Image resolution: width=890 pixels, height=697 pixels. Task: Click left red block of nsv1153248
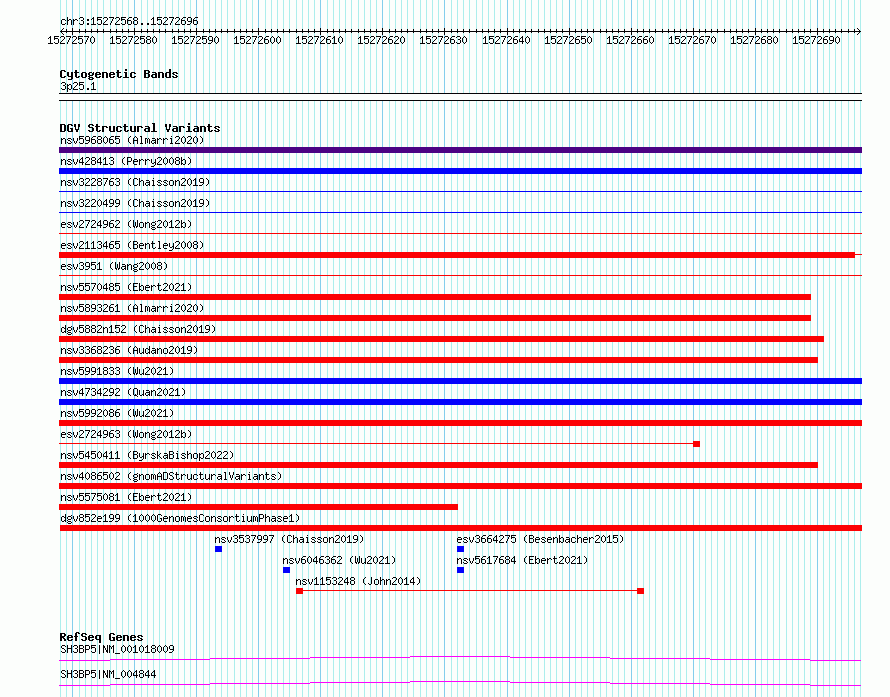300,591
